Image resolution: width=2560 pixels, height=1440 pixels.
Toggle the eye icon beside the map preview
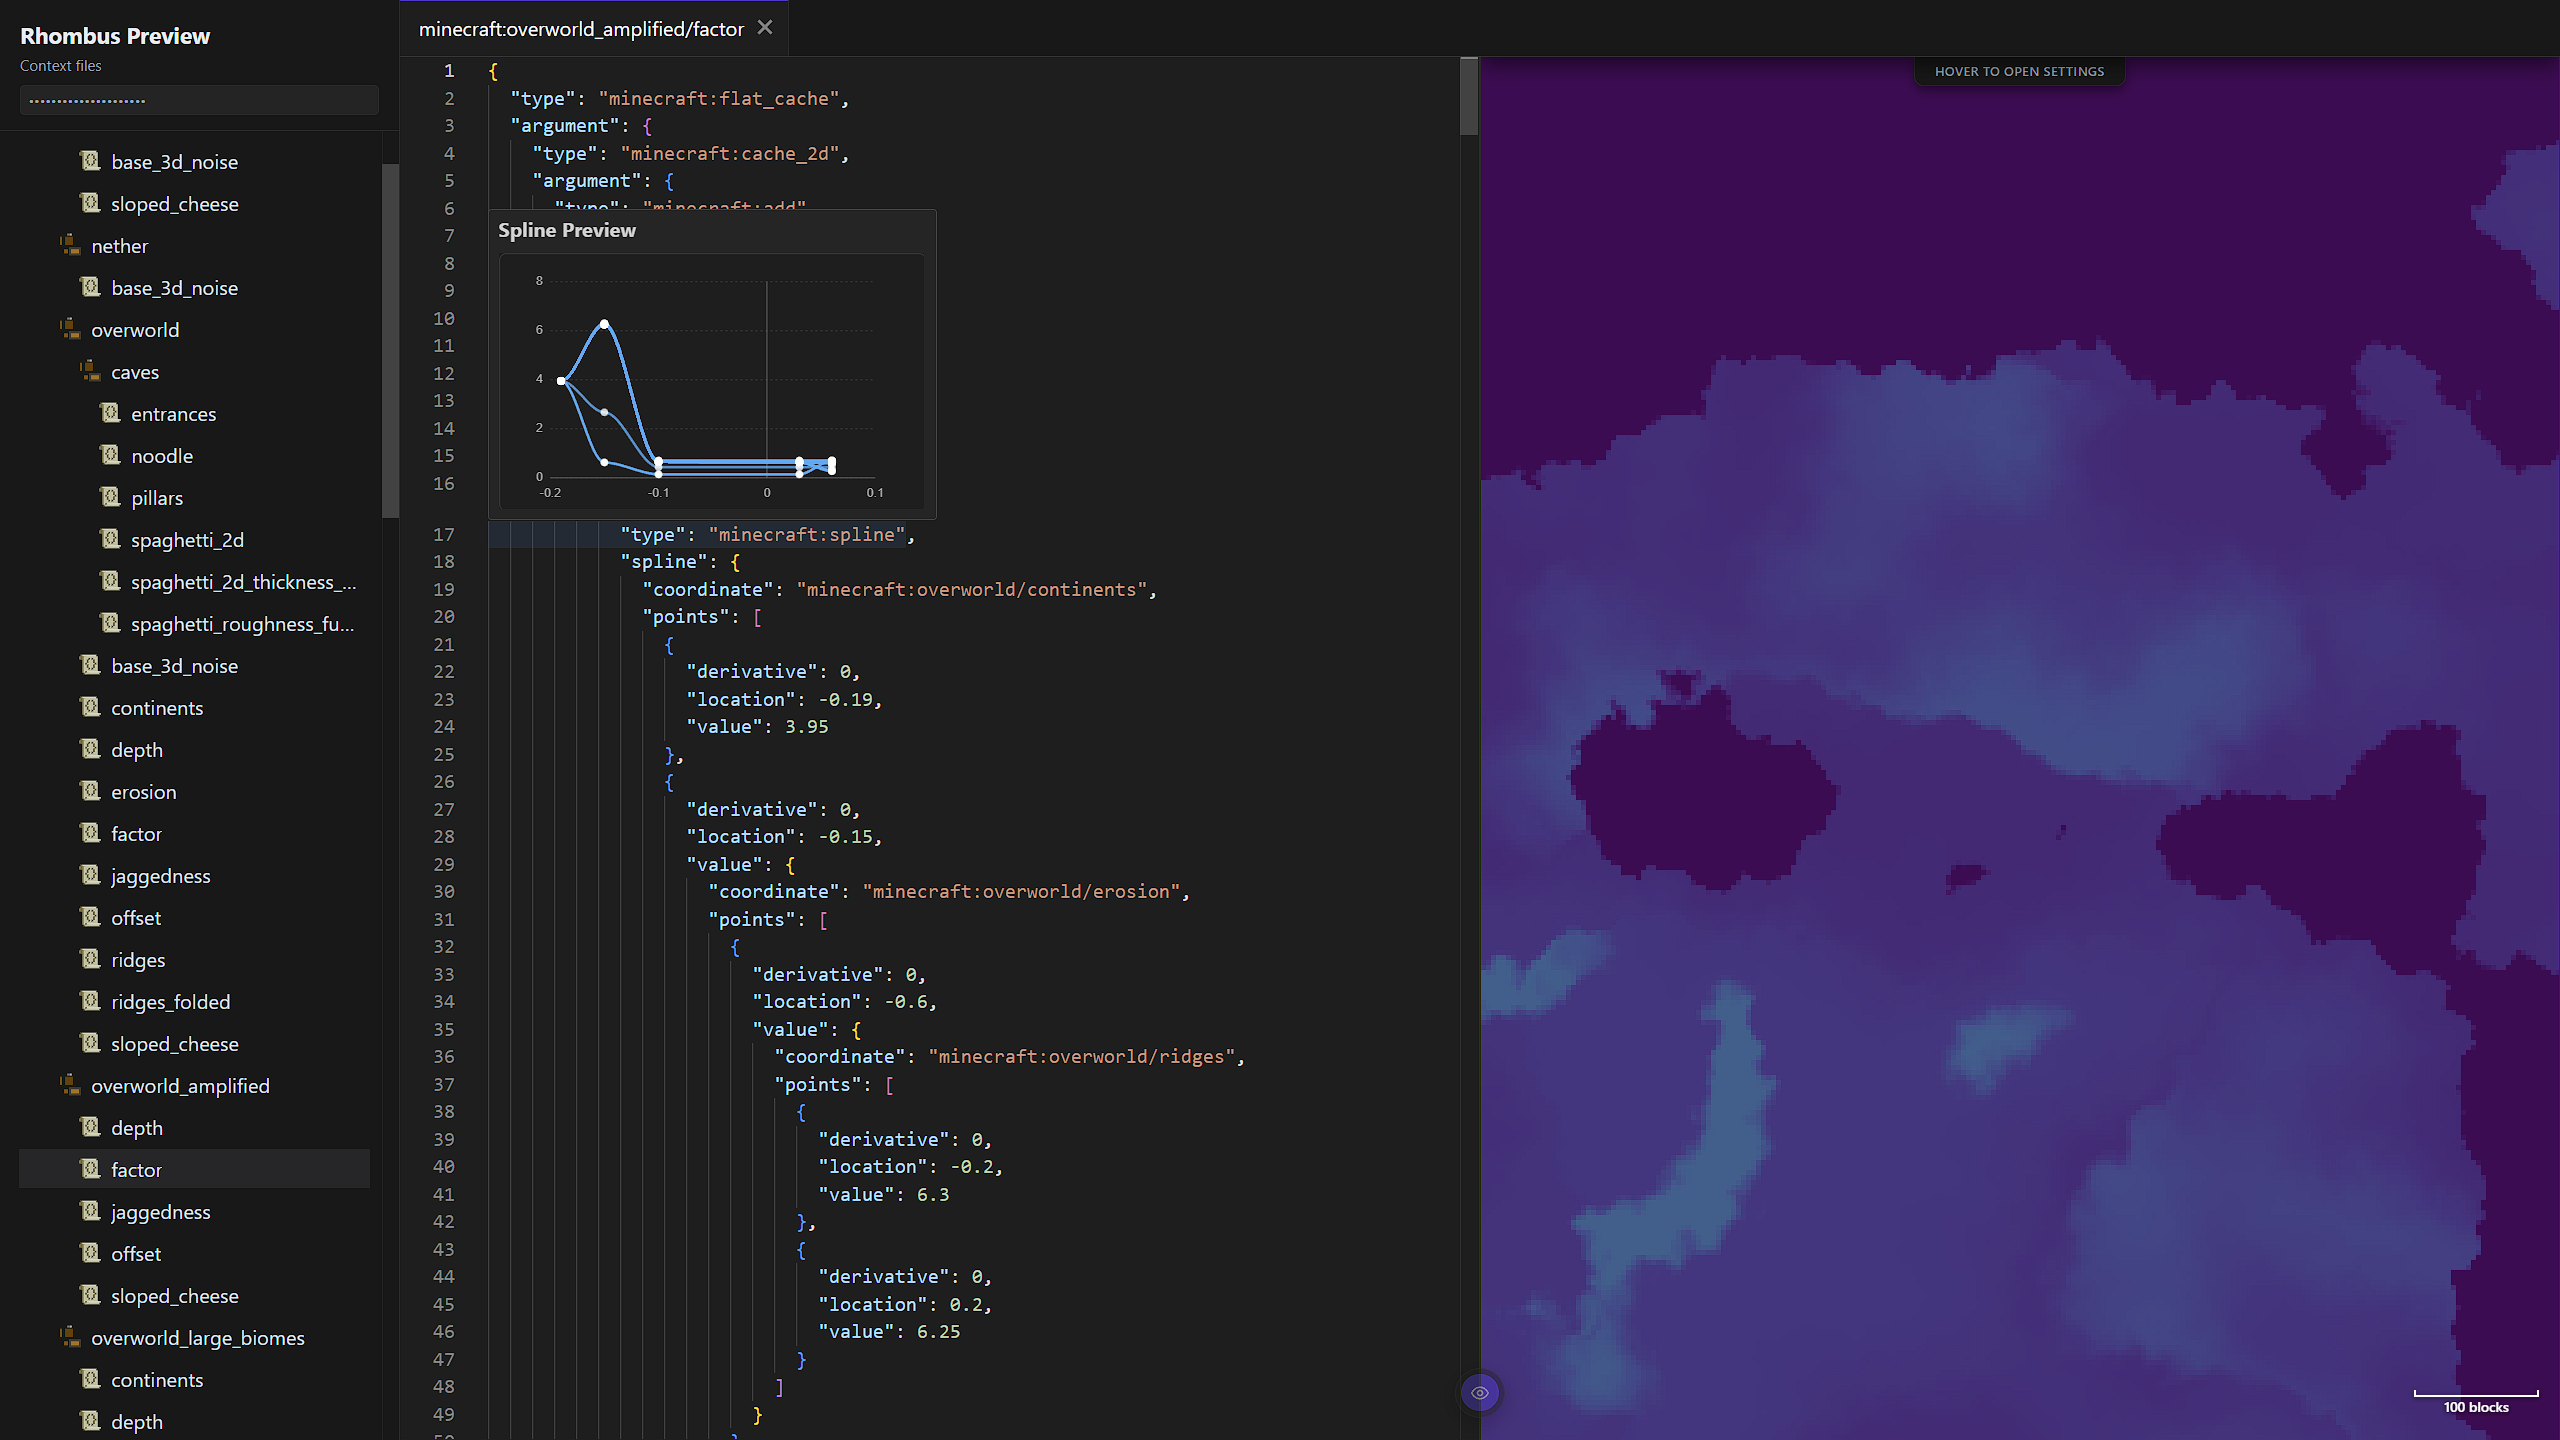tap(1480, 1393)
